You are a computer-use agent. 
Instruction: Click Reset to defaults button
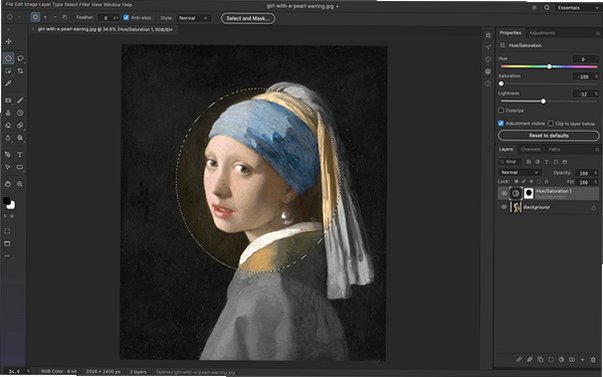pos(548,135)
